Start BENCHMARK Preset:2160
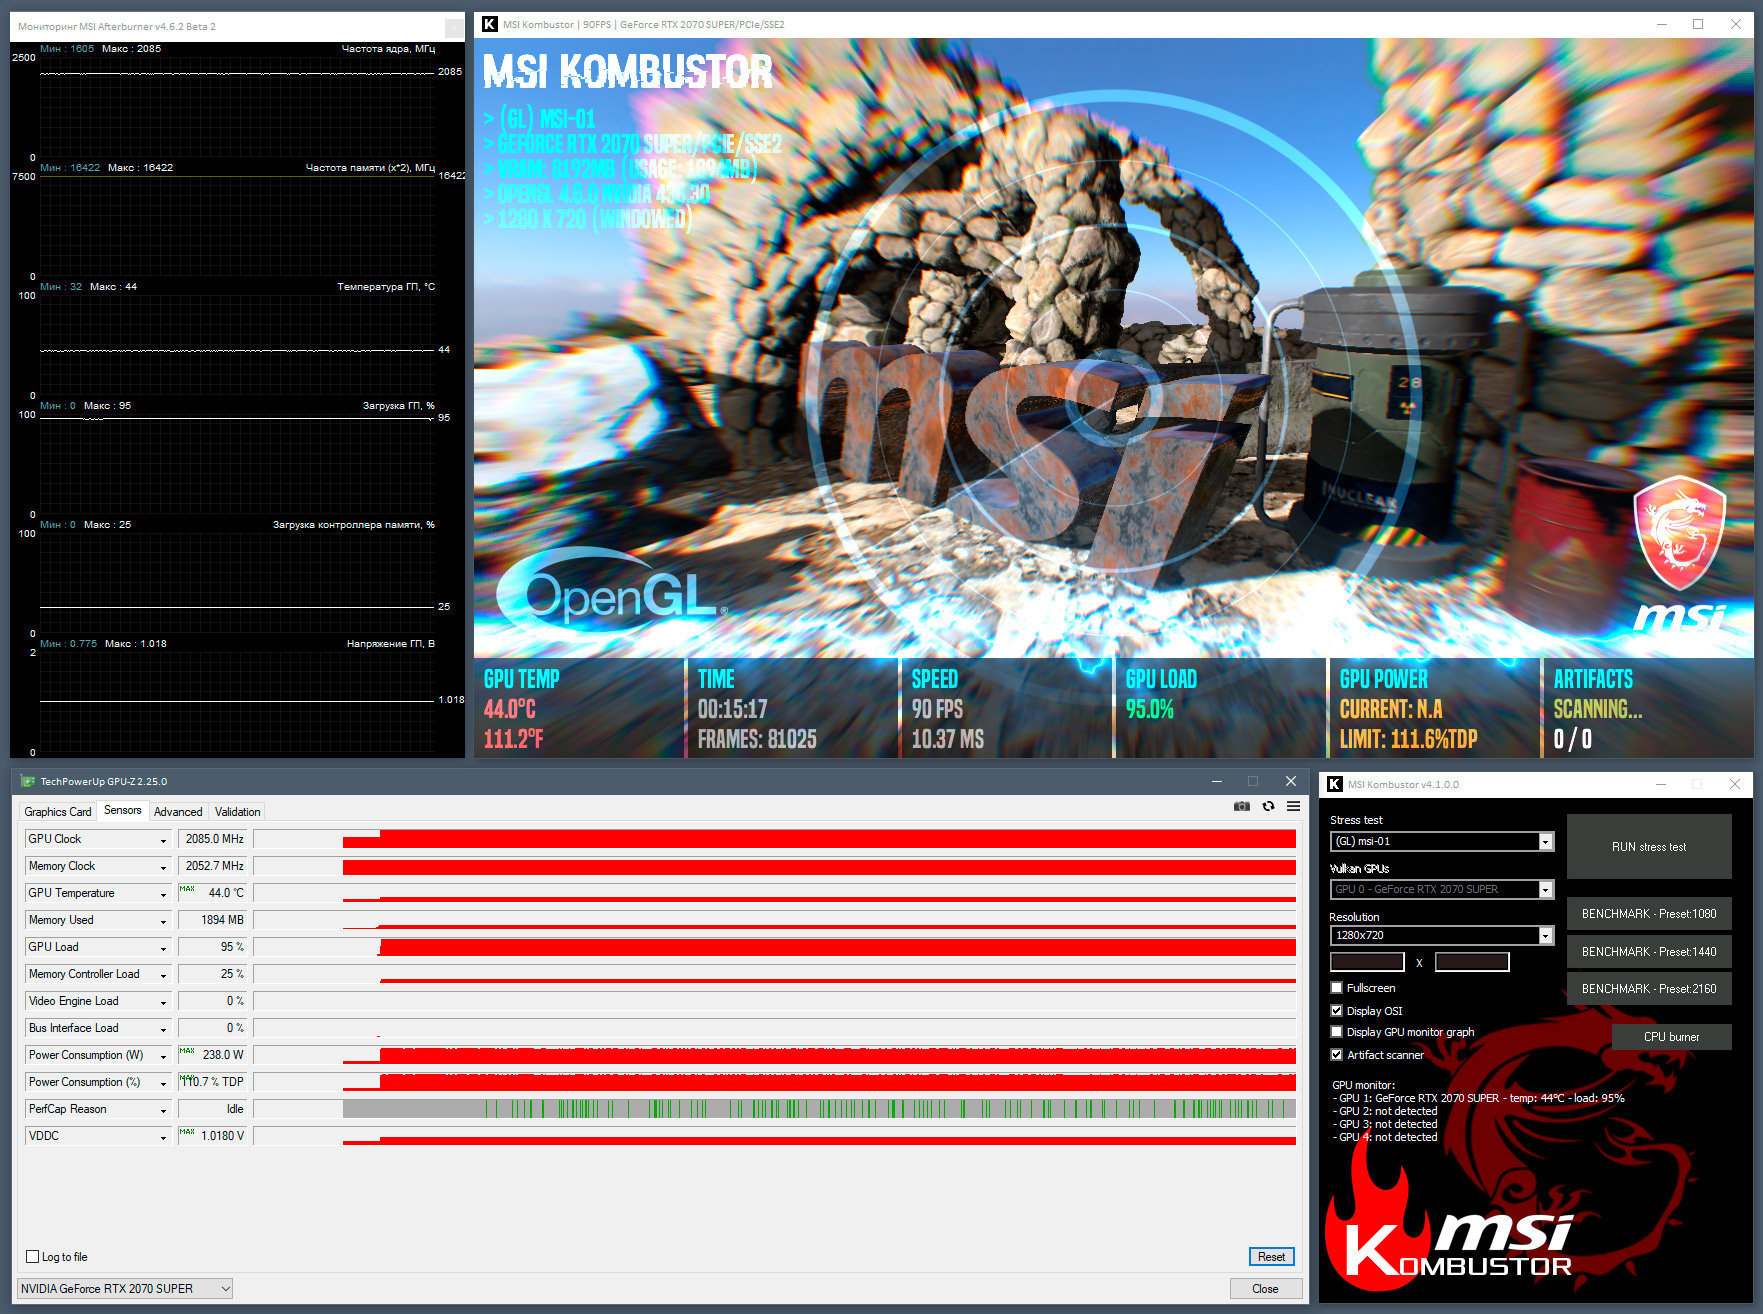 (1649, 989)
